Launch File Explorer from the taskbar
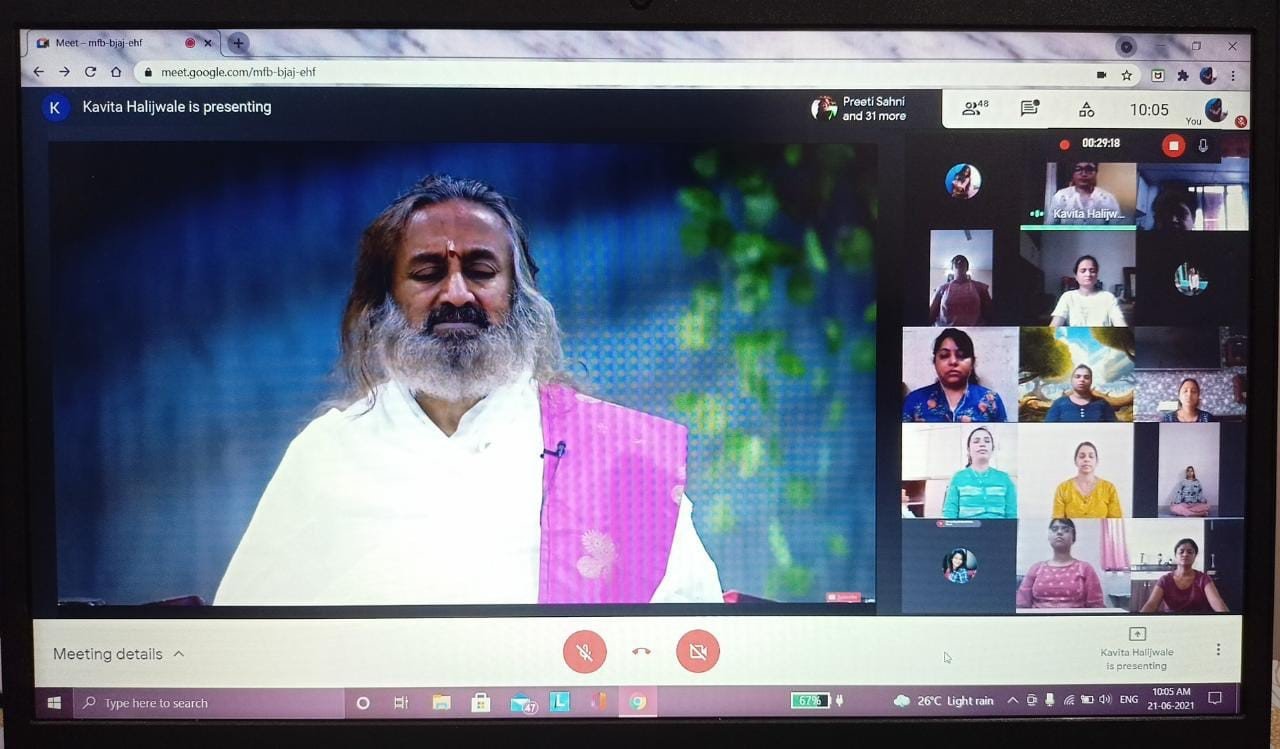Image resolution: width=1280 pixels, height=749 pixels. click(441, 703)
